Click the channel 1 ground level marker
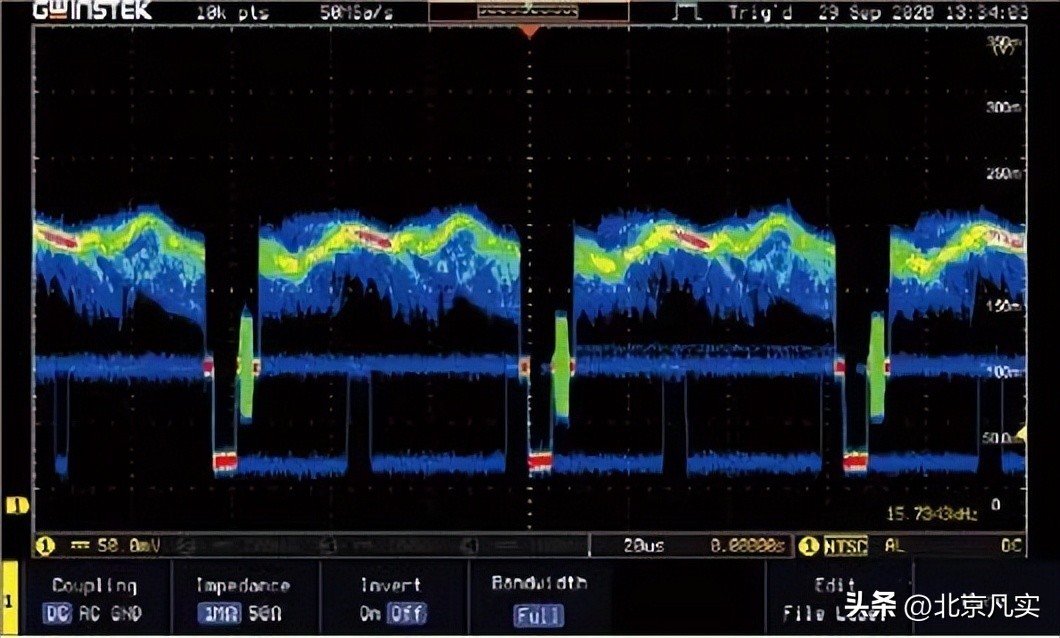This screenshot has width=1060, height=638. click(17, 506)
